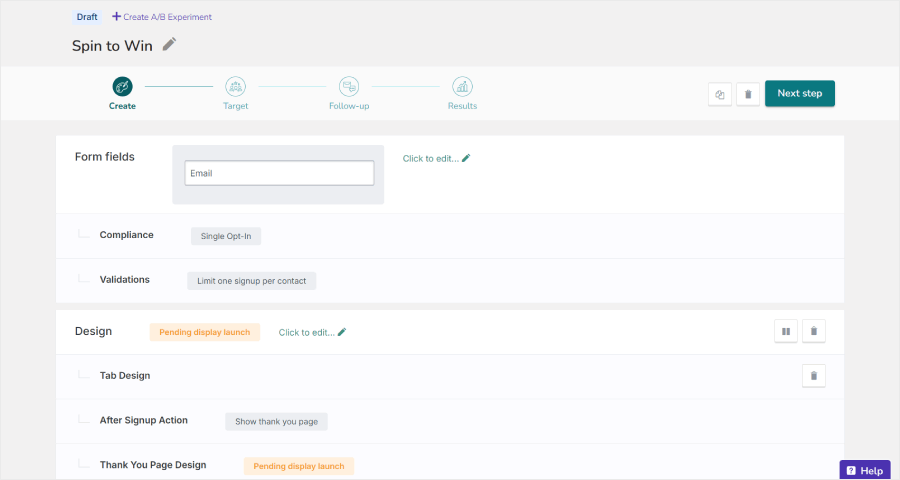
Task: Click the Draft status badge
Action: click(x=87, y=17)
